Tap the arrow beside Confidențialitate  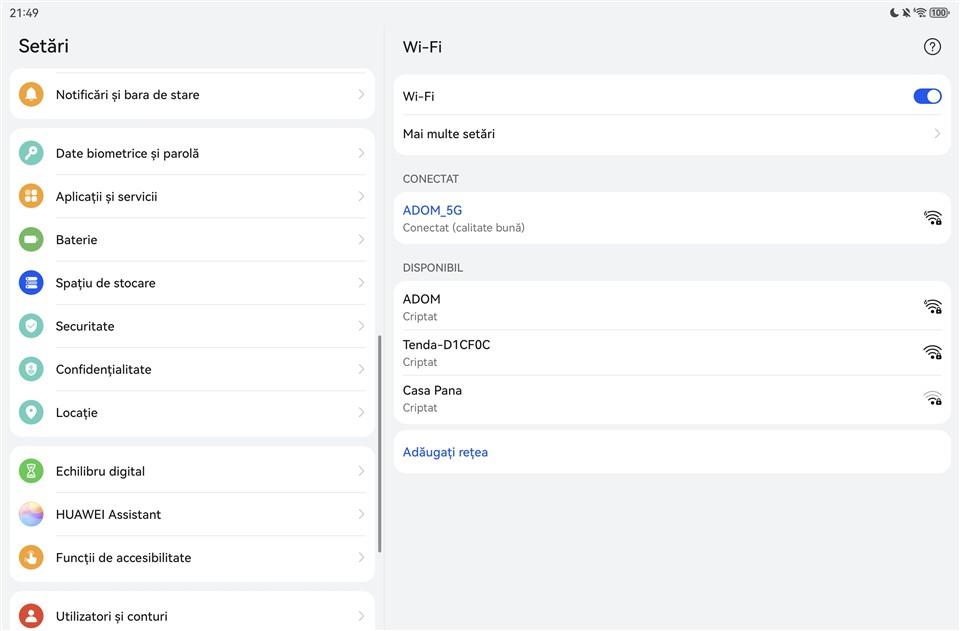click(x=361, y=369)
